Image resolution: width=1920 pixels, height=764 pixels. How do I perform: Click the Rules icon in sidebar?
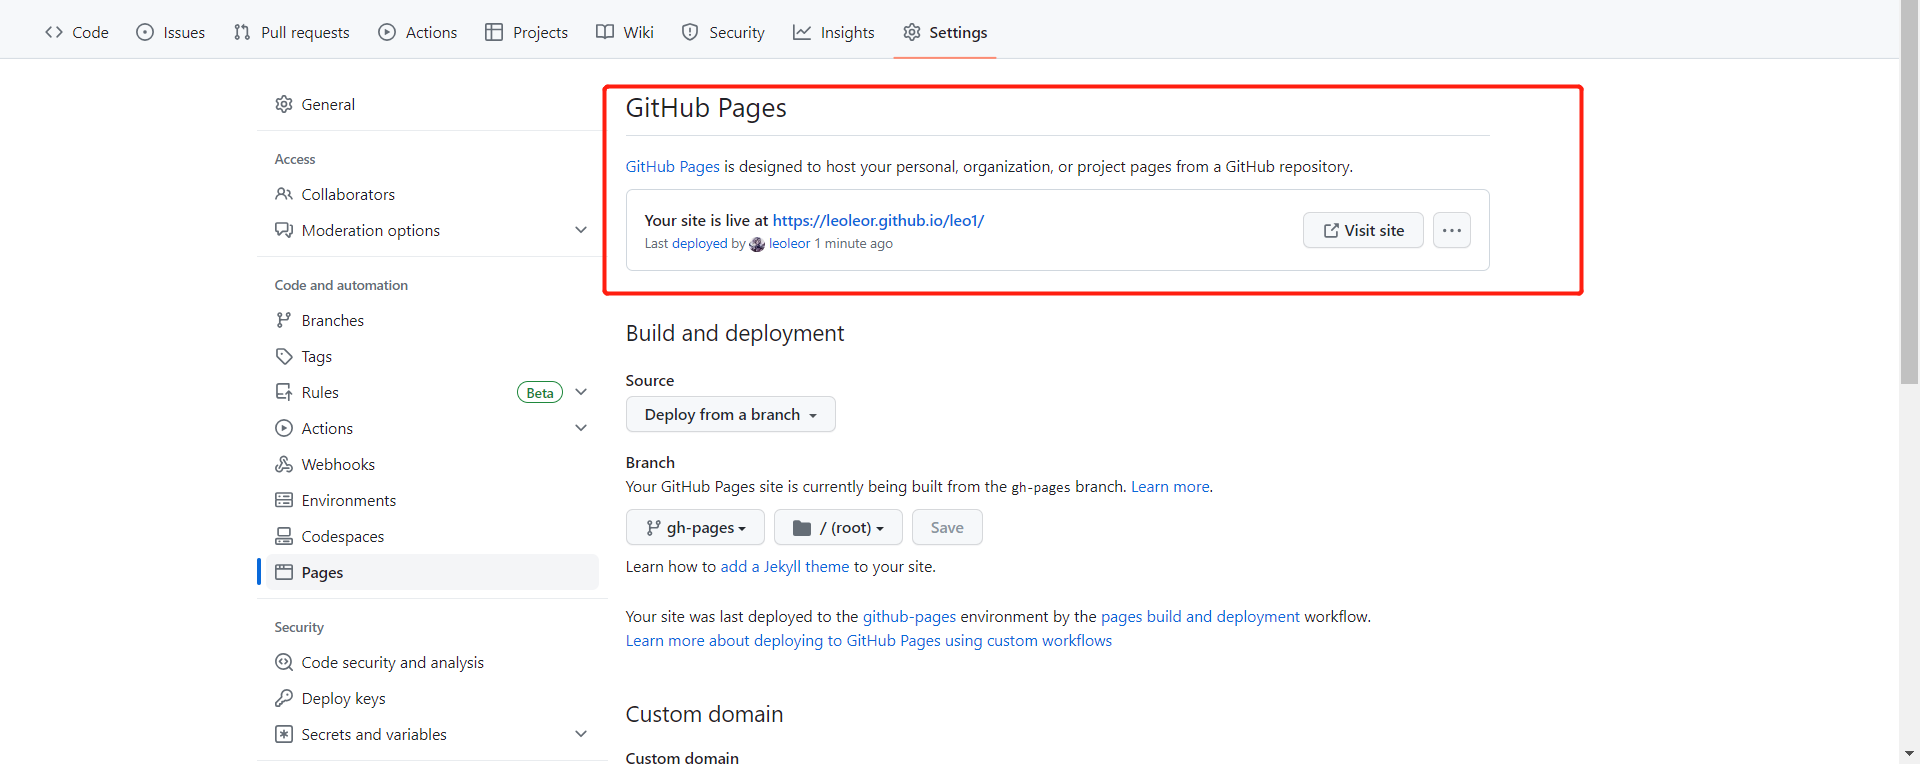tap(284, 392)
